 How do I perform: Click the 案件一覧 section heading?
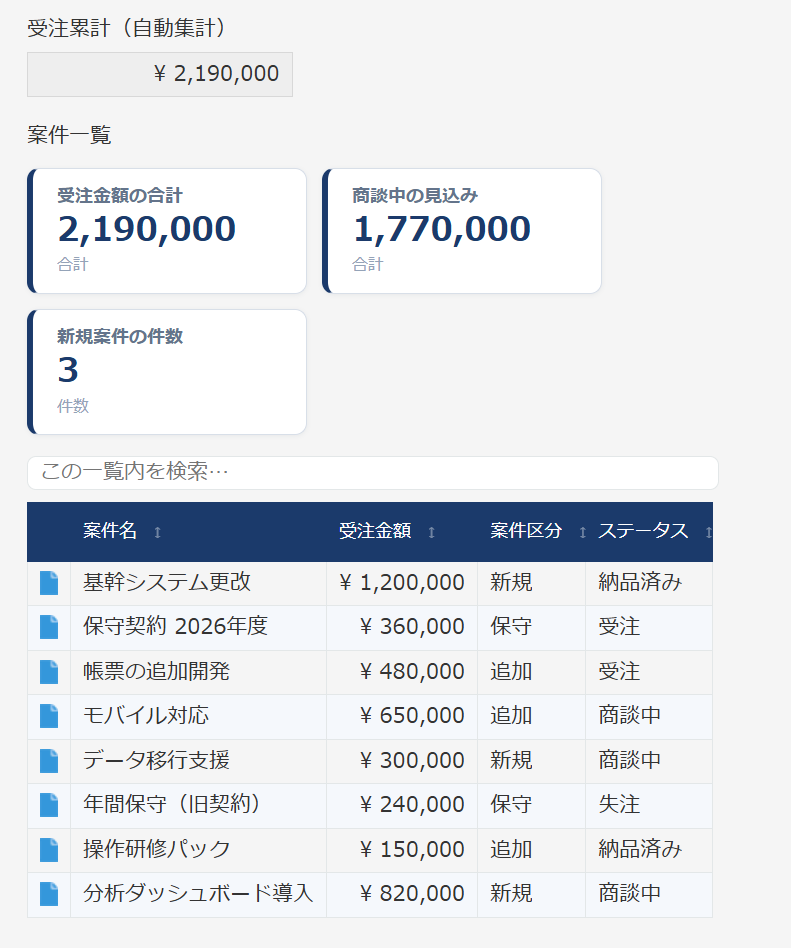[x=69, y=135]
